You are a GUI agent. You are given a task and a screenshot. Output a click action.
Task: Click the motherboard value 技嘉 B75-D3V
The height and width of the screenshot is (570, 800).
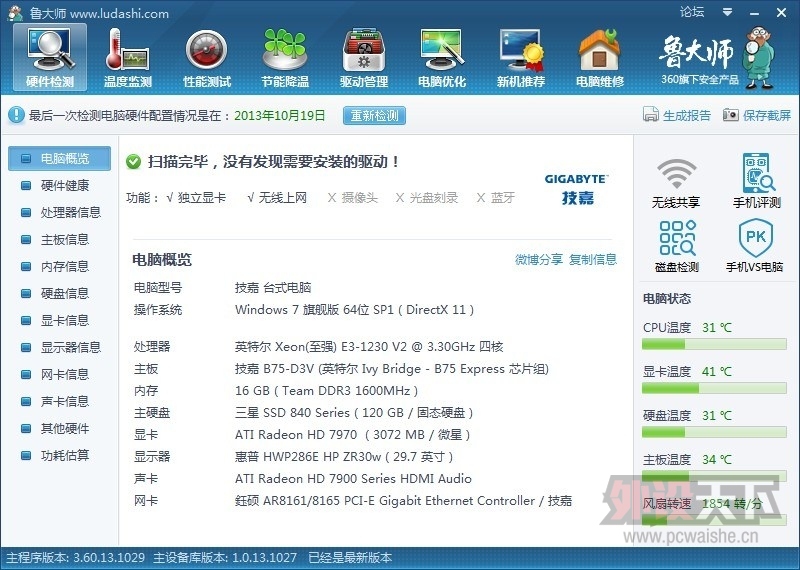click(392, 368)
